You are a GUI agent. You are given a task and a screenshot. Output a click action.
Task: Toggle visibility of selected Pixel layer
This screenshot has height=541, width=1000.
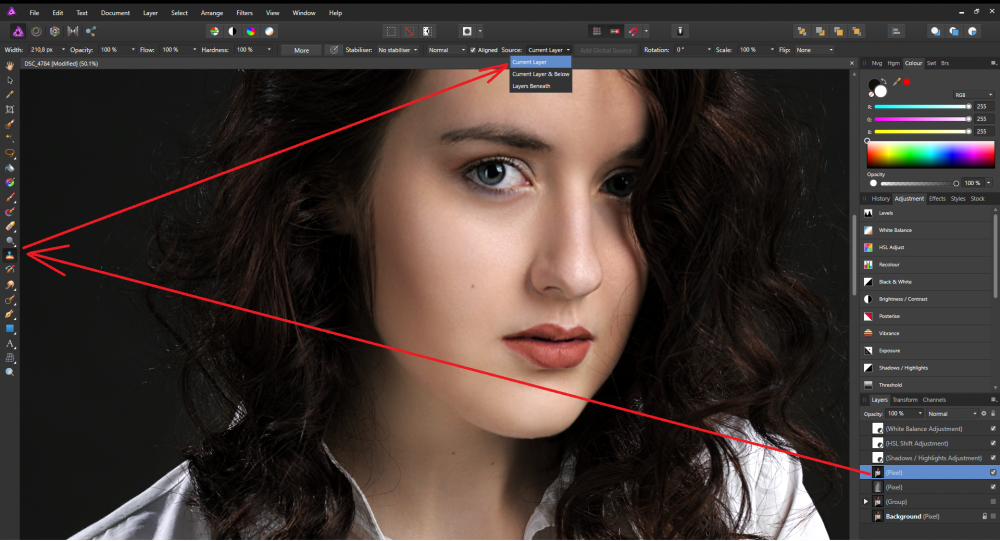click(993, 473)
